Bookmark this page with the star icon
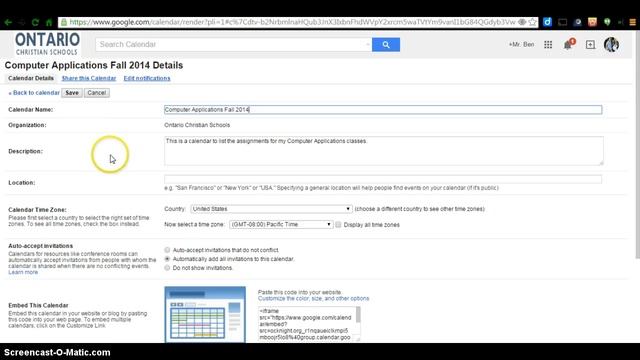 pos(533,22)
